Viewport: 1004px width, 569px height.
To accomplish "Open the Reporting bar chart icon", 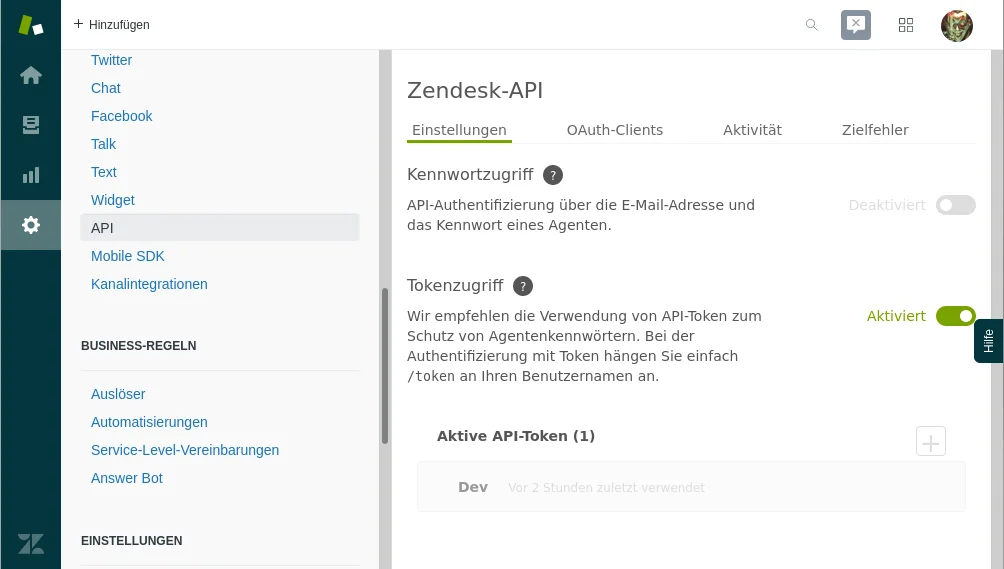I will [31, 175].
